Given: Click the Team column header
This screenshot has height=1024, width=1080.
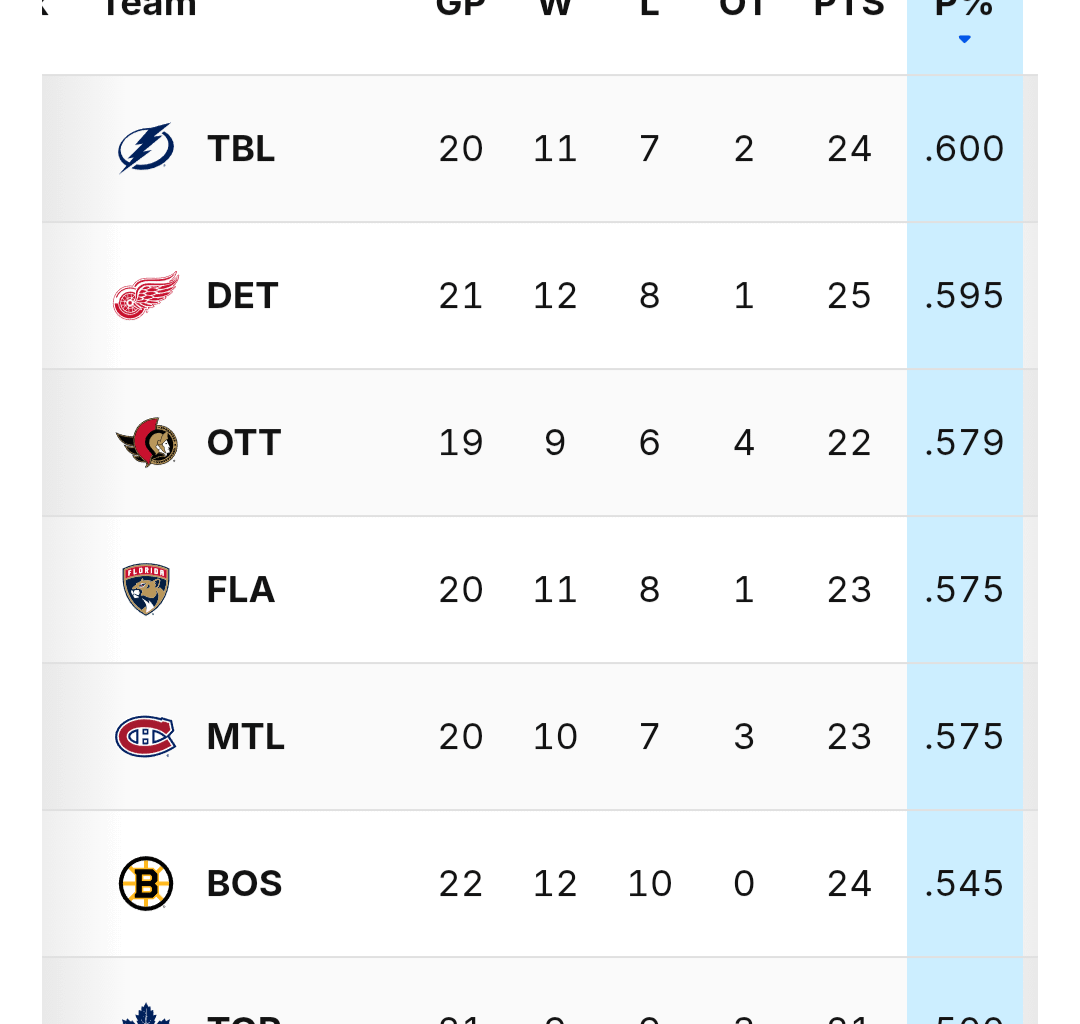Looking at the screenshot, I should pyautogui.click(x=148, y=8).
